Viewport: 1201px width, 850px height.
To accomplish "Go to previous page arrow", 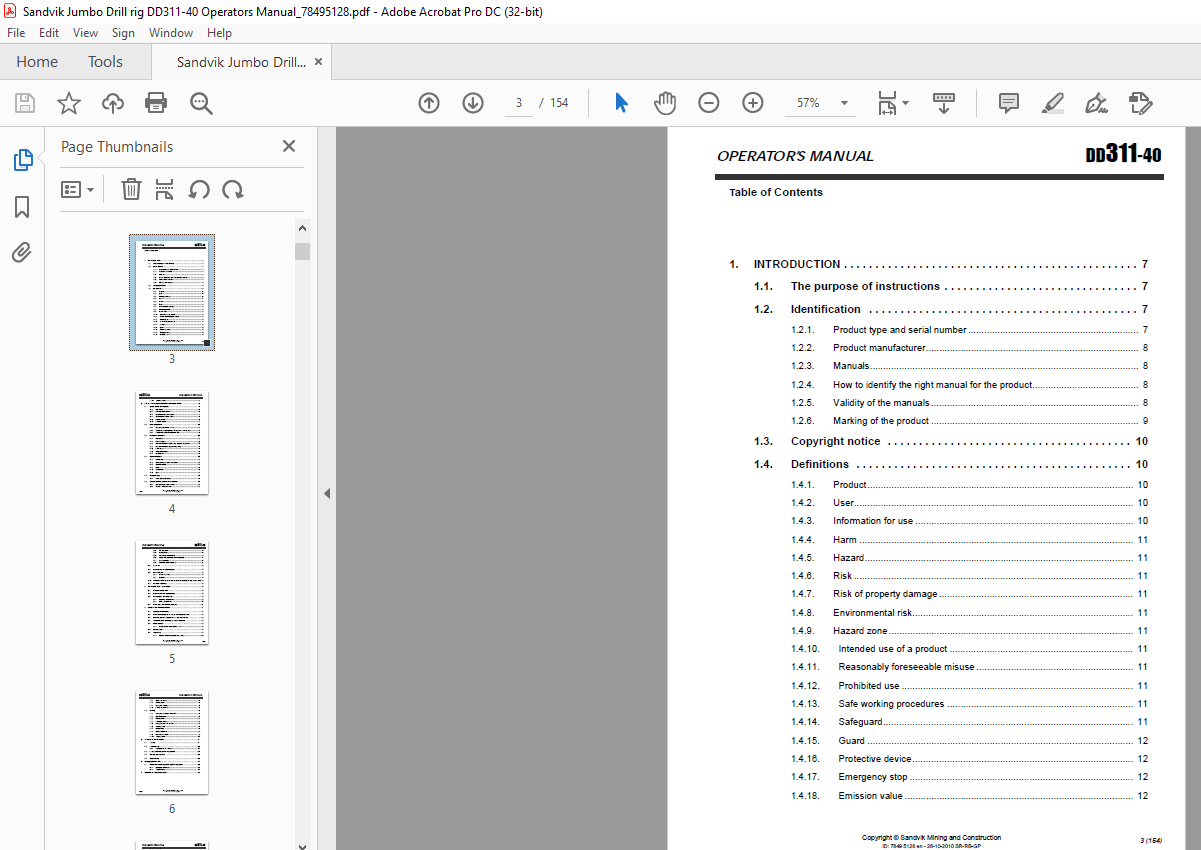I will coord(429,103).
